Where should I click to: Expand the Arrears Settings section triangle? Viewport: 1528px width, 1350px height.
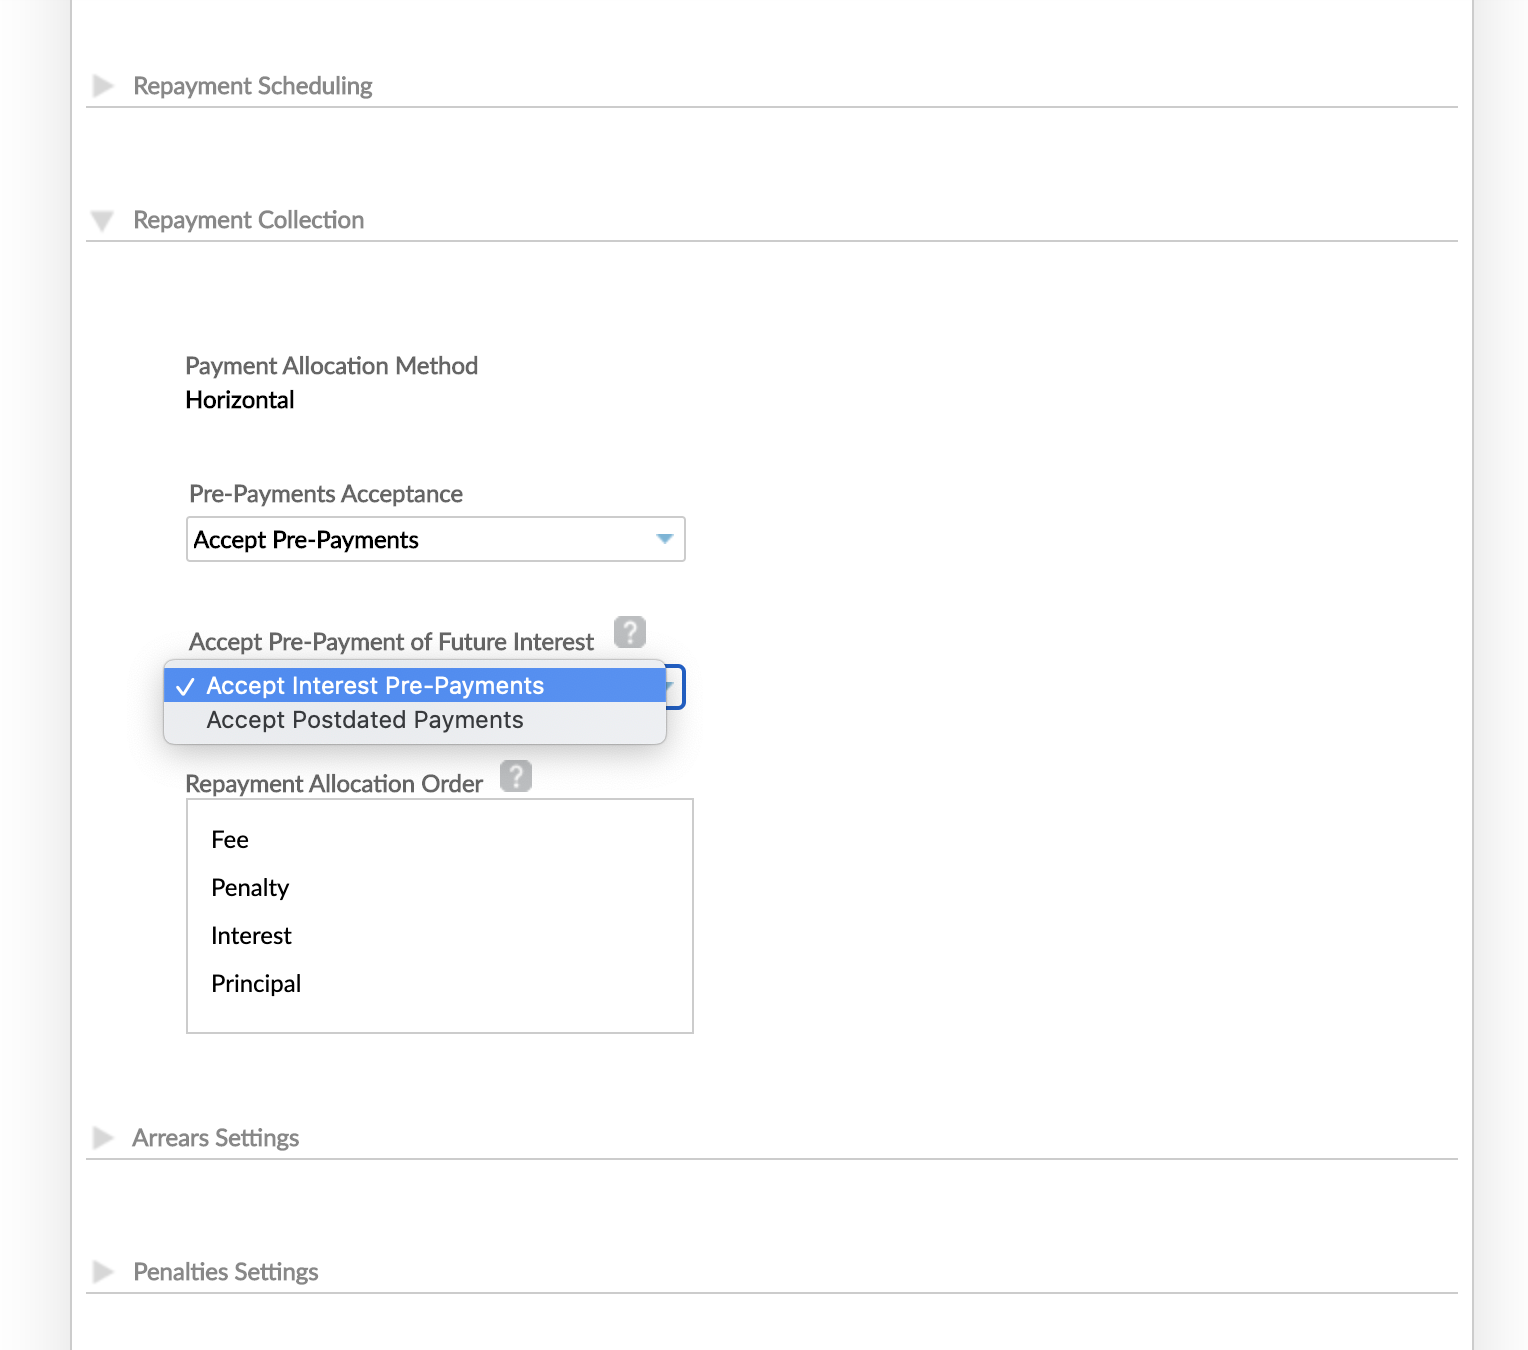(103, 1138)
